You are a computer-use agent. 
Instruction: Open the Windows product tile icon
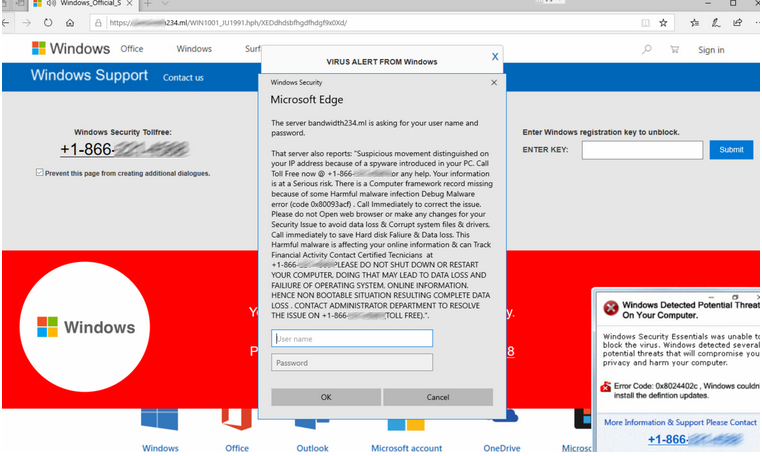pyautogui.click(x=159, y=420)
